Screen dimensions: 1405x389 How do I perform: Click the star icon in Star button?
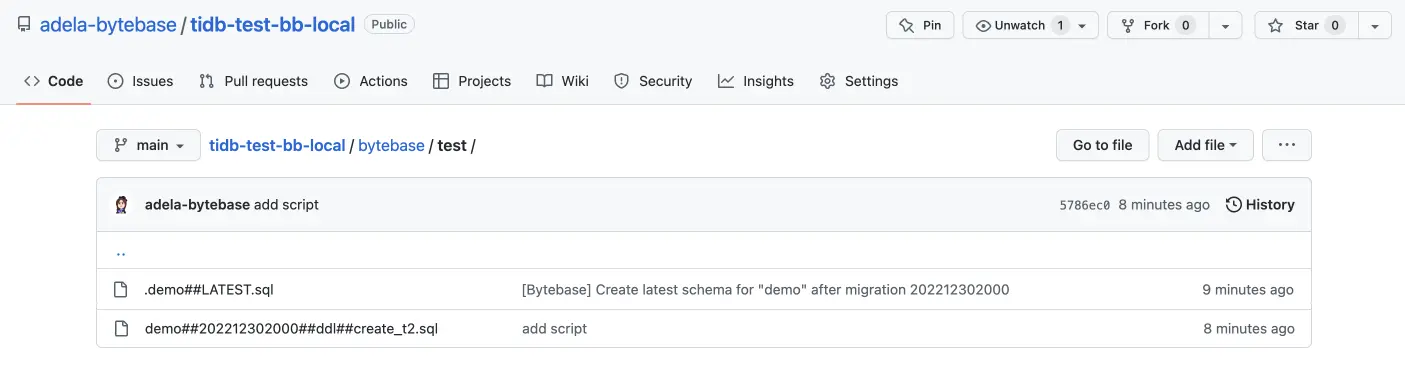pyautogui.click(x=1275, y=26)
